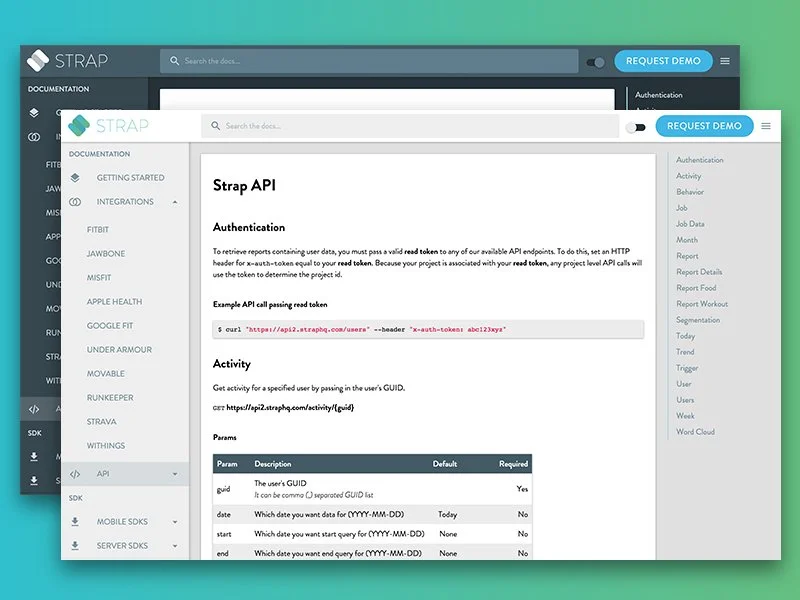Select Movable integration
800x600 pixels.
(x=106, y=373)
